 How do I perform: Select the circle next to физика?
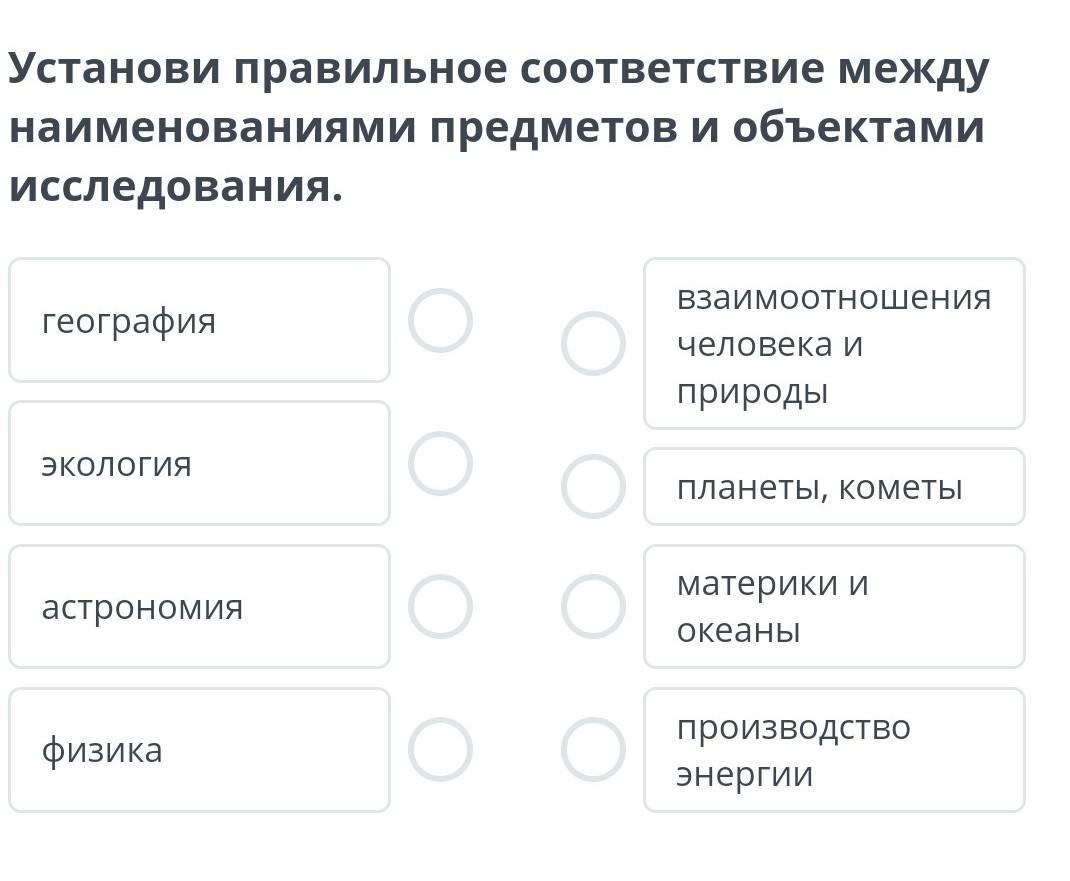click(440, 750)
